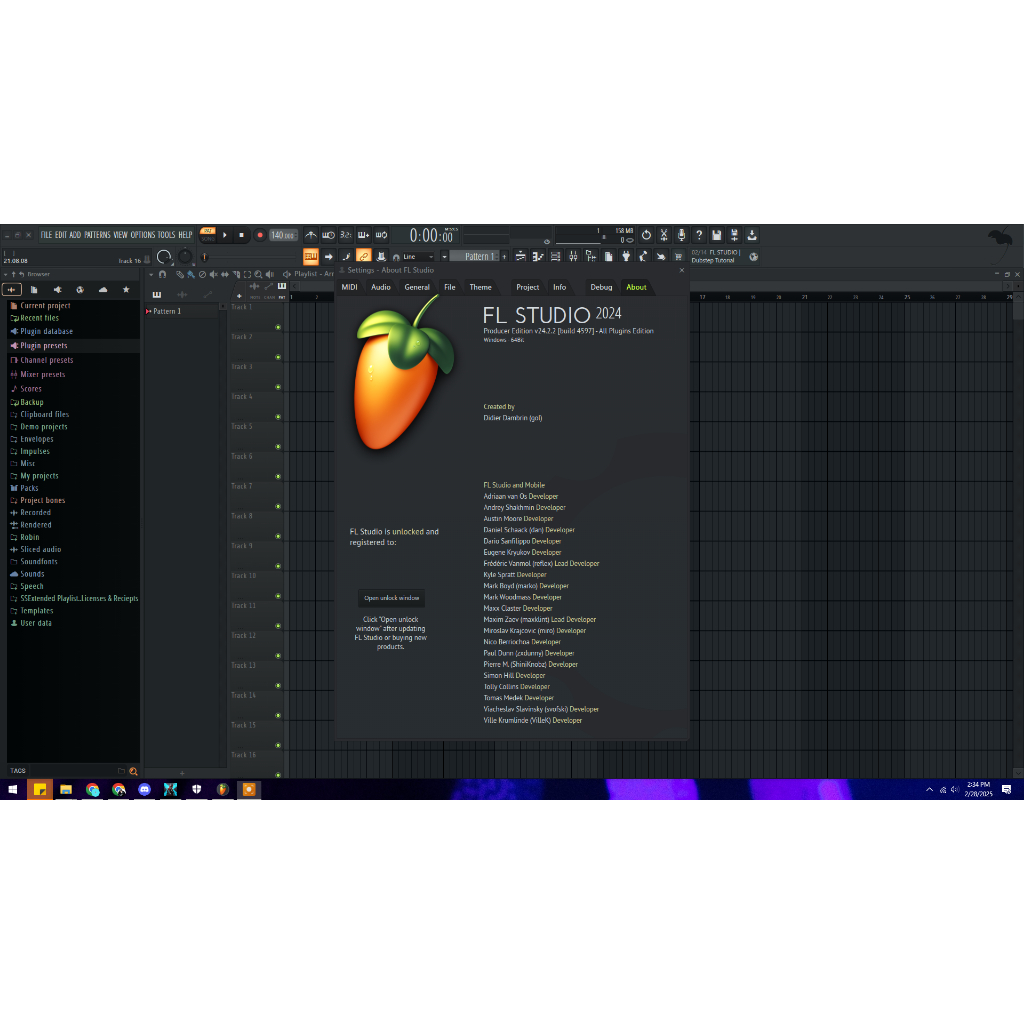The image size is (1024, 1024).
Task: Toggle the metronome on
Action: (x=311, y=234)
